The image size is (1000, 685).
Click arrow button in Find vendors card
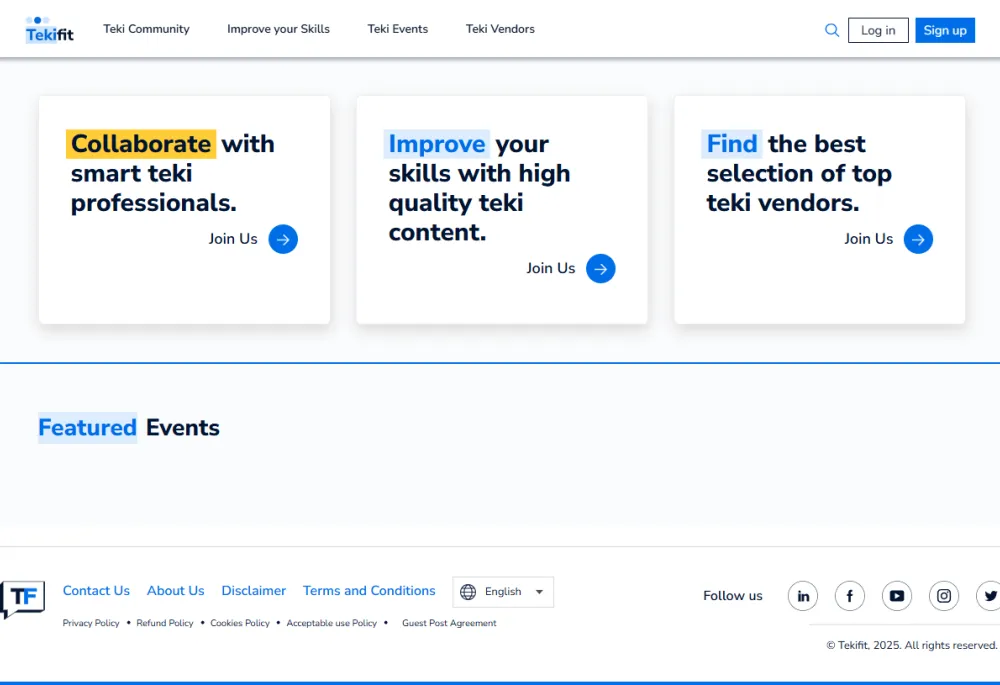coord(918,239)
